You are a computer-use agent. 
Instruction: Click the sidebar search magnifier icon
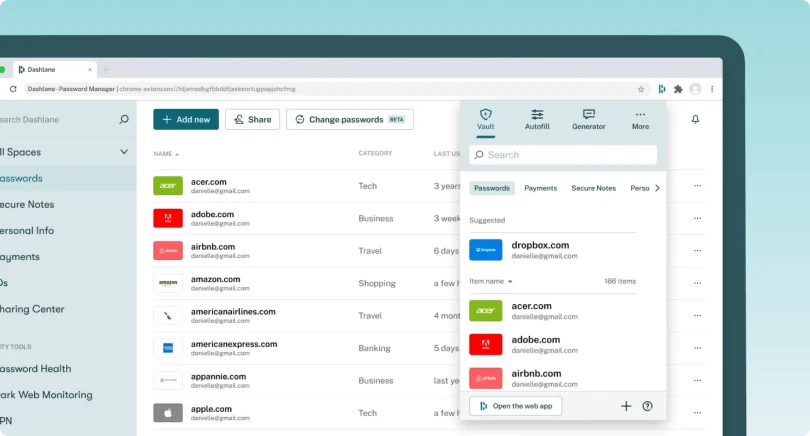pyautogui.click(x=124, y=119)
